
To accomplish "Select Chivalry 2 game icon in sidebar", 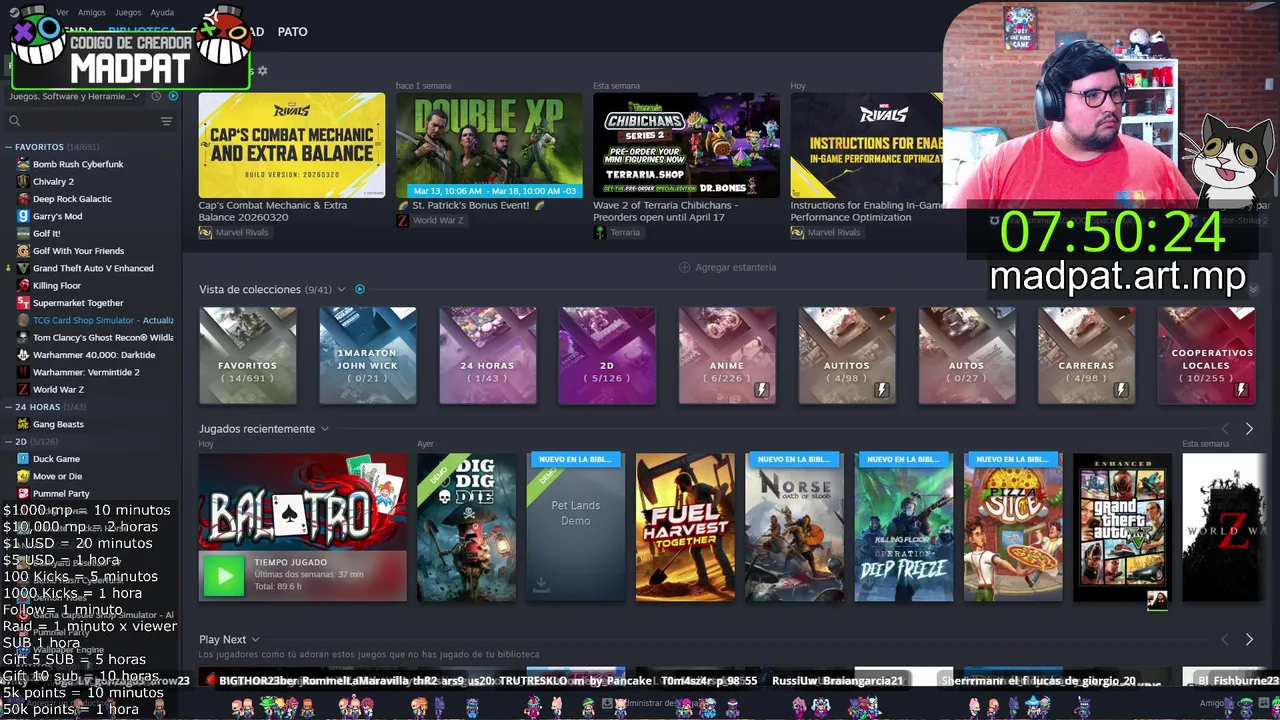I will point(23,181).
